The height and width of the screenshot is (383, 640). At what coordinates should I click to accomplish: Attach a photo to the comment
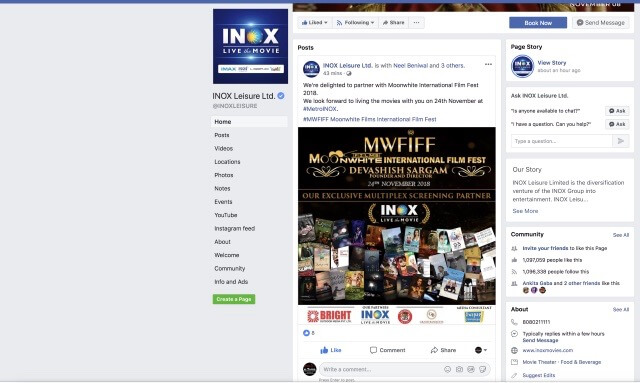[459, 370]
